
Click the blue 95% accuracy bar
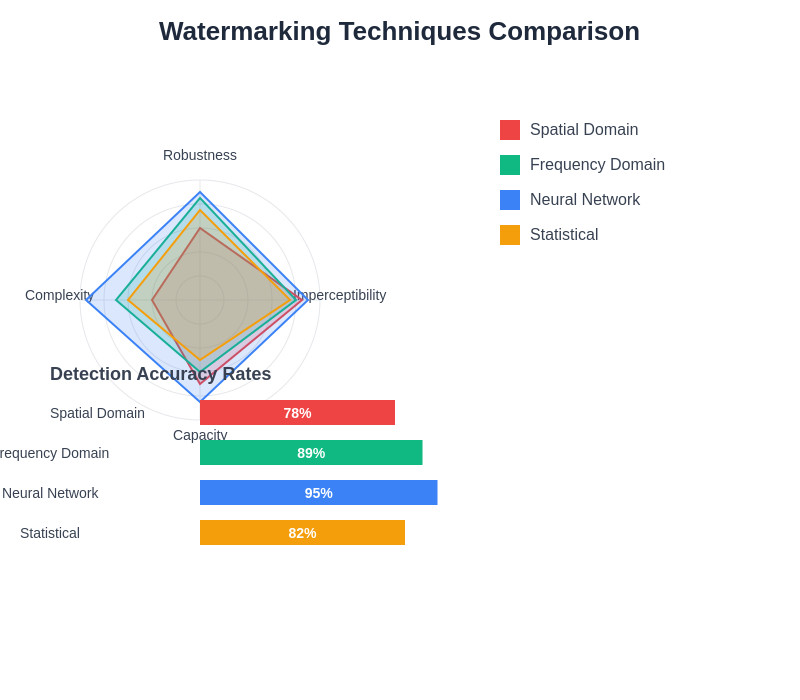click(318, 493)
